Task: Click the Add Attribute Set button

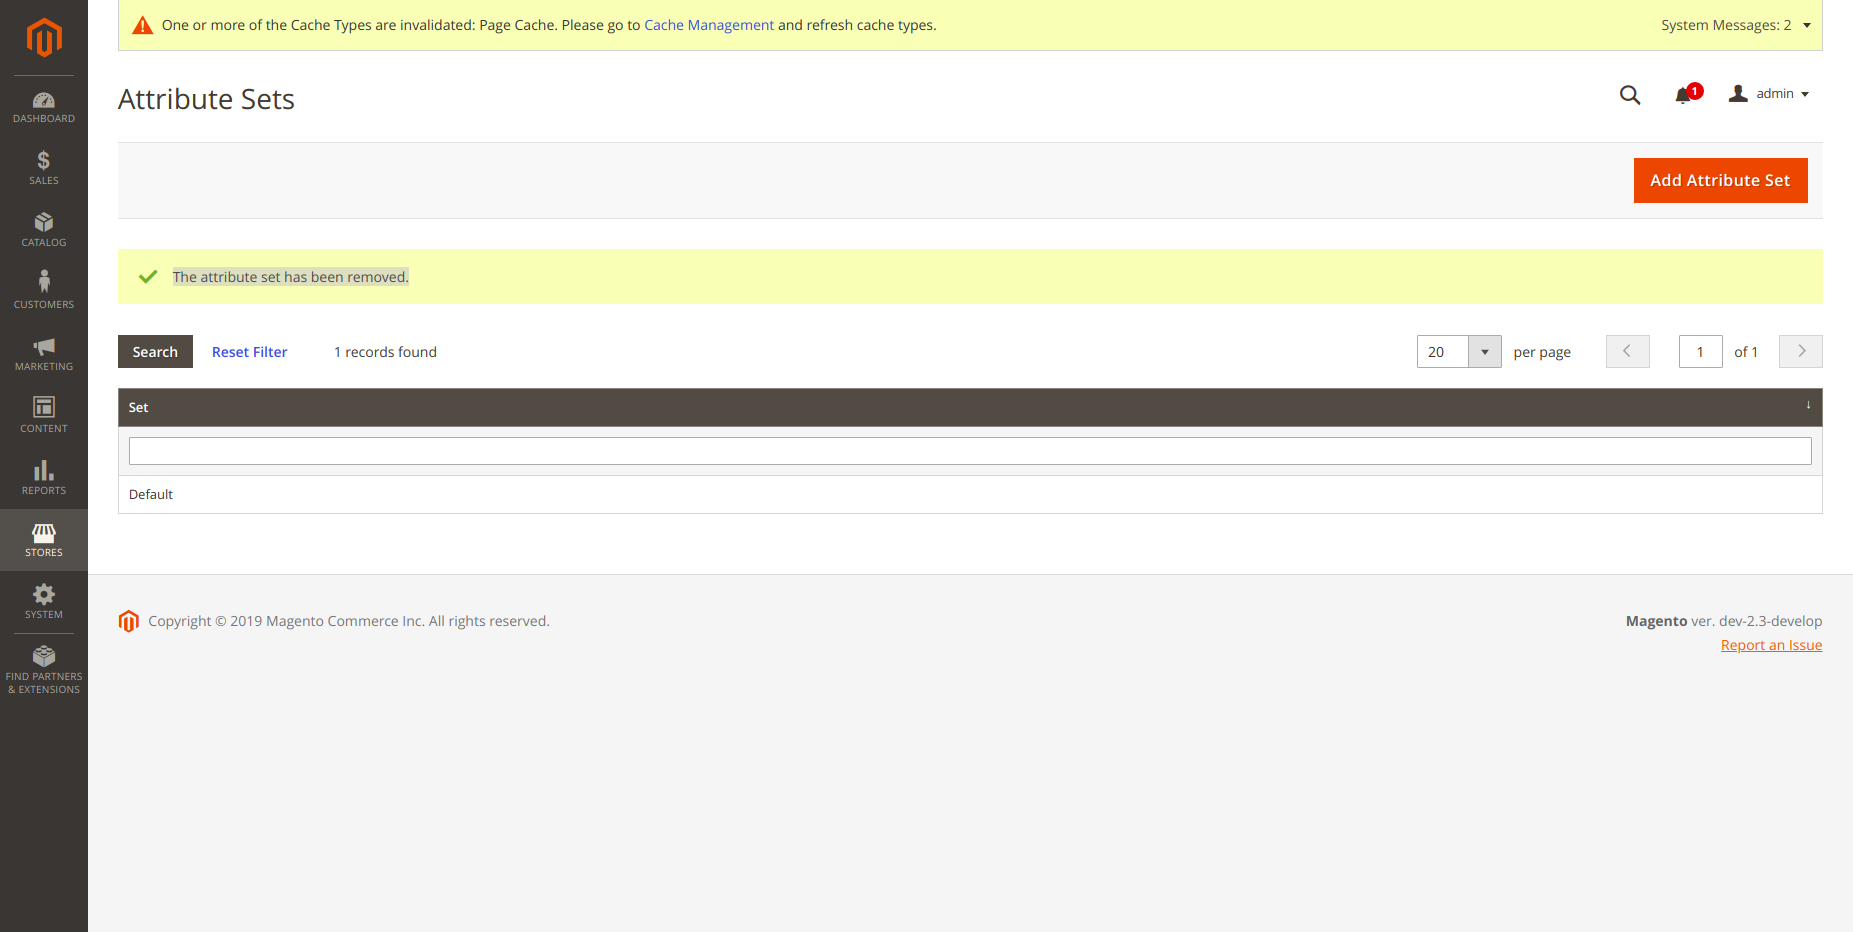Action: pos(1719,180)
